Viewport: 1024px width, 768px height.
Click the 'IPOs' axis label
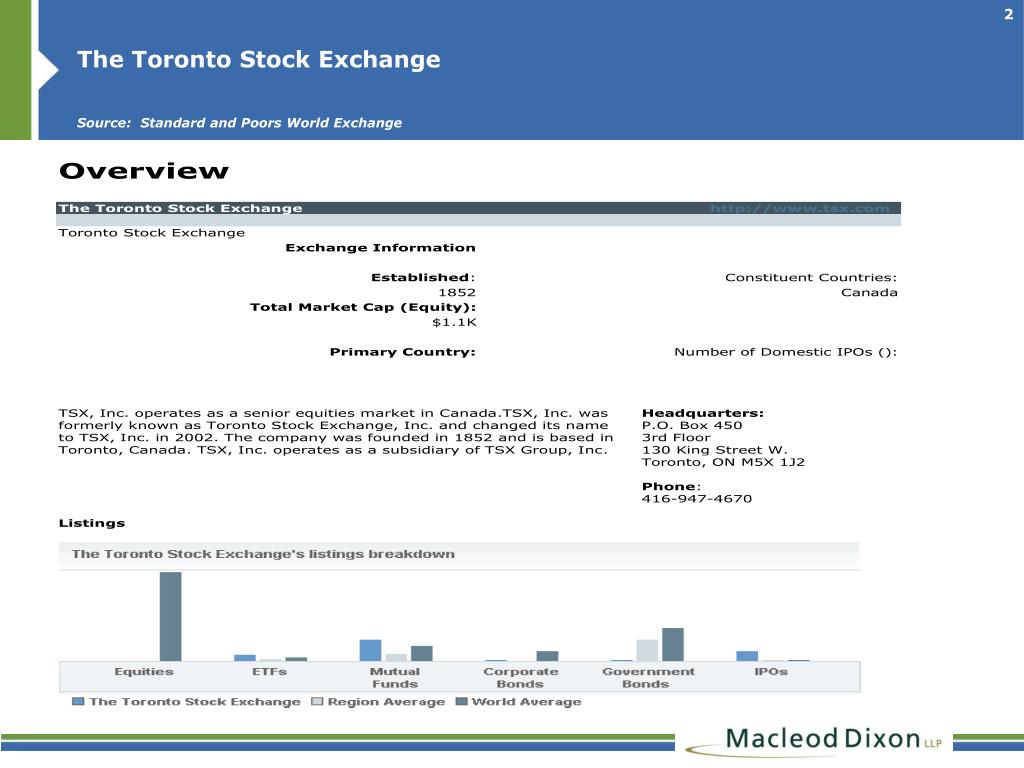coord(771,671)
